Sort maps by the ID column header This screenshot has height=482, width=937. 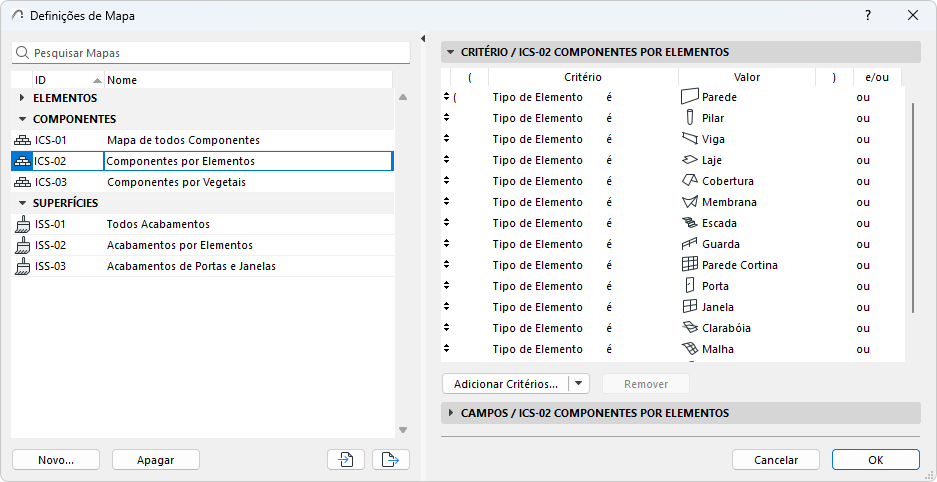(60, 80)
